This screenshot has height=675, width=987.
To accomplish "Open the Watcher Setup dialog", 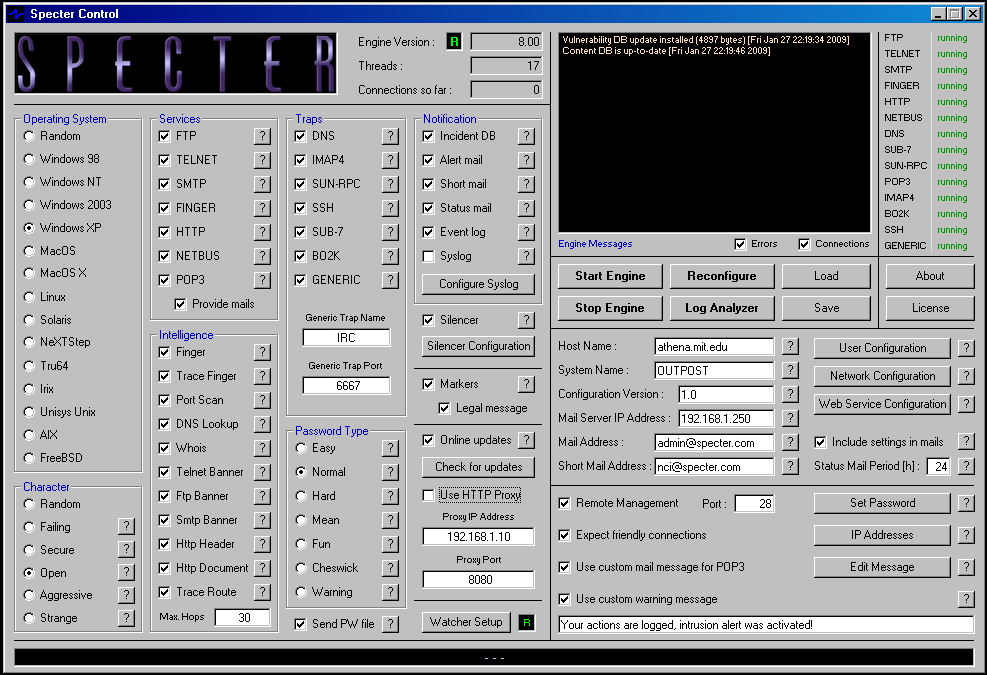I will 466,622.
